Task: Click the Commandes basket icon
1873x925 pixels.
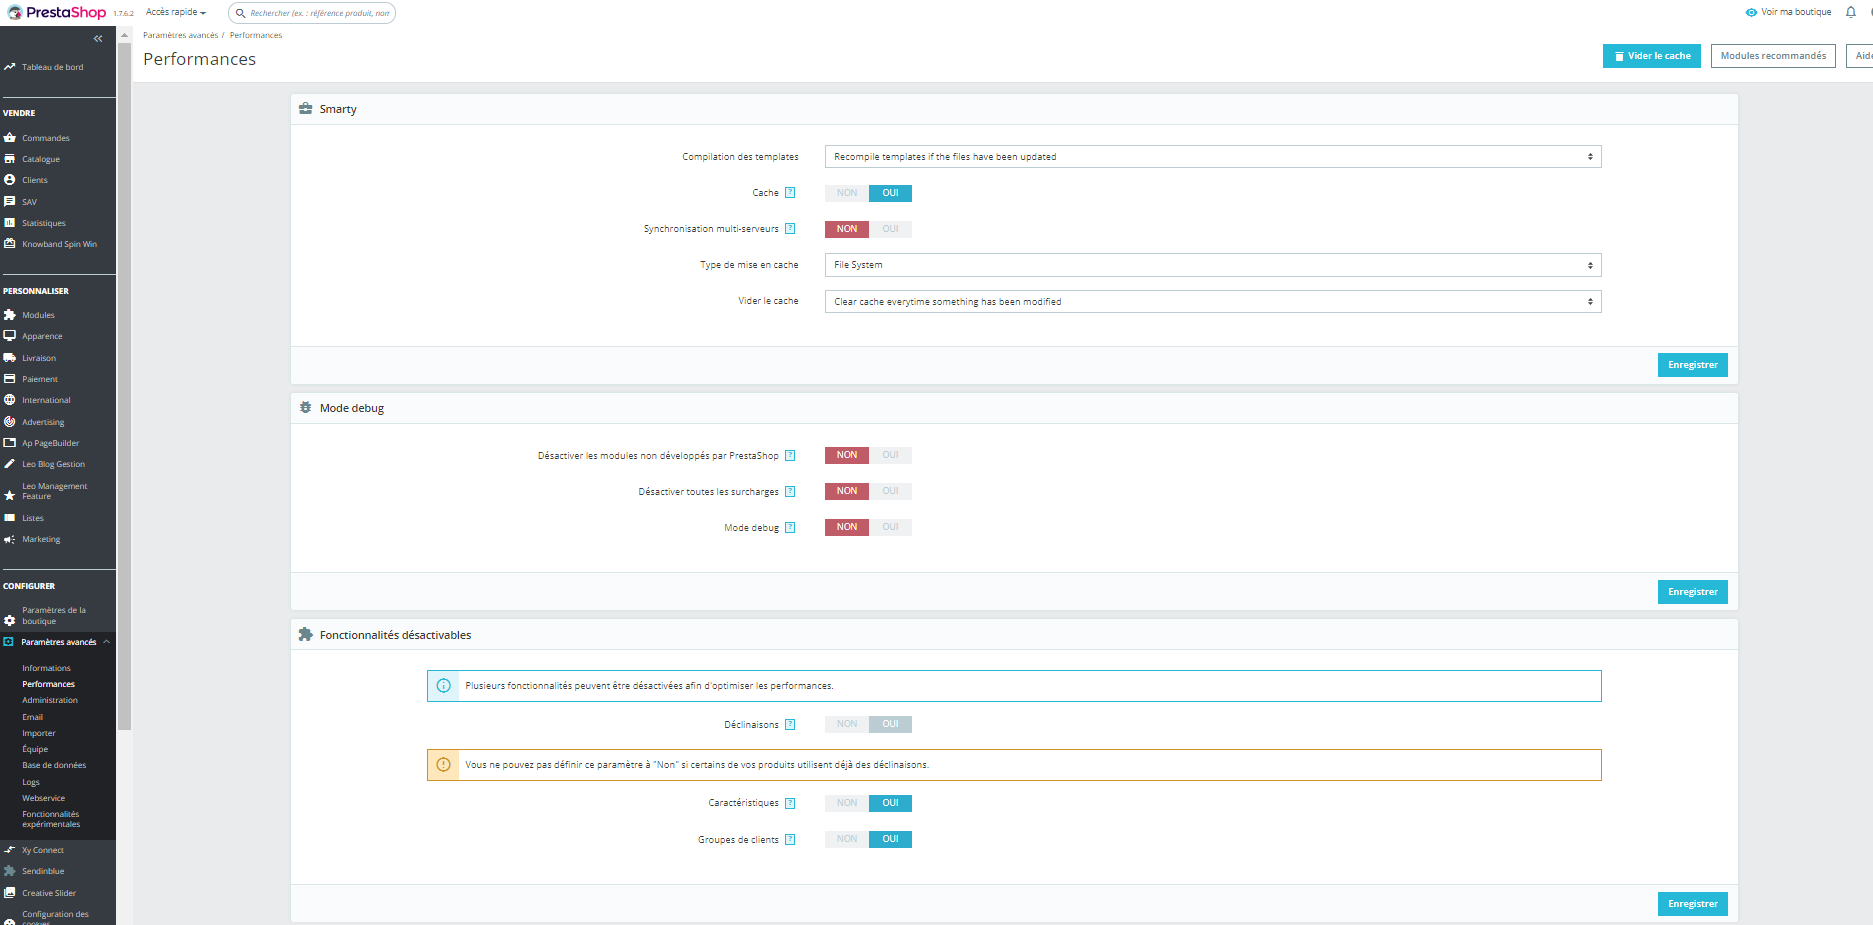Action: (x=10, y=138)
